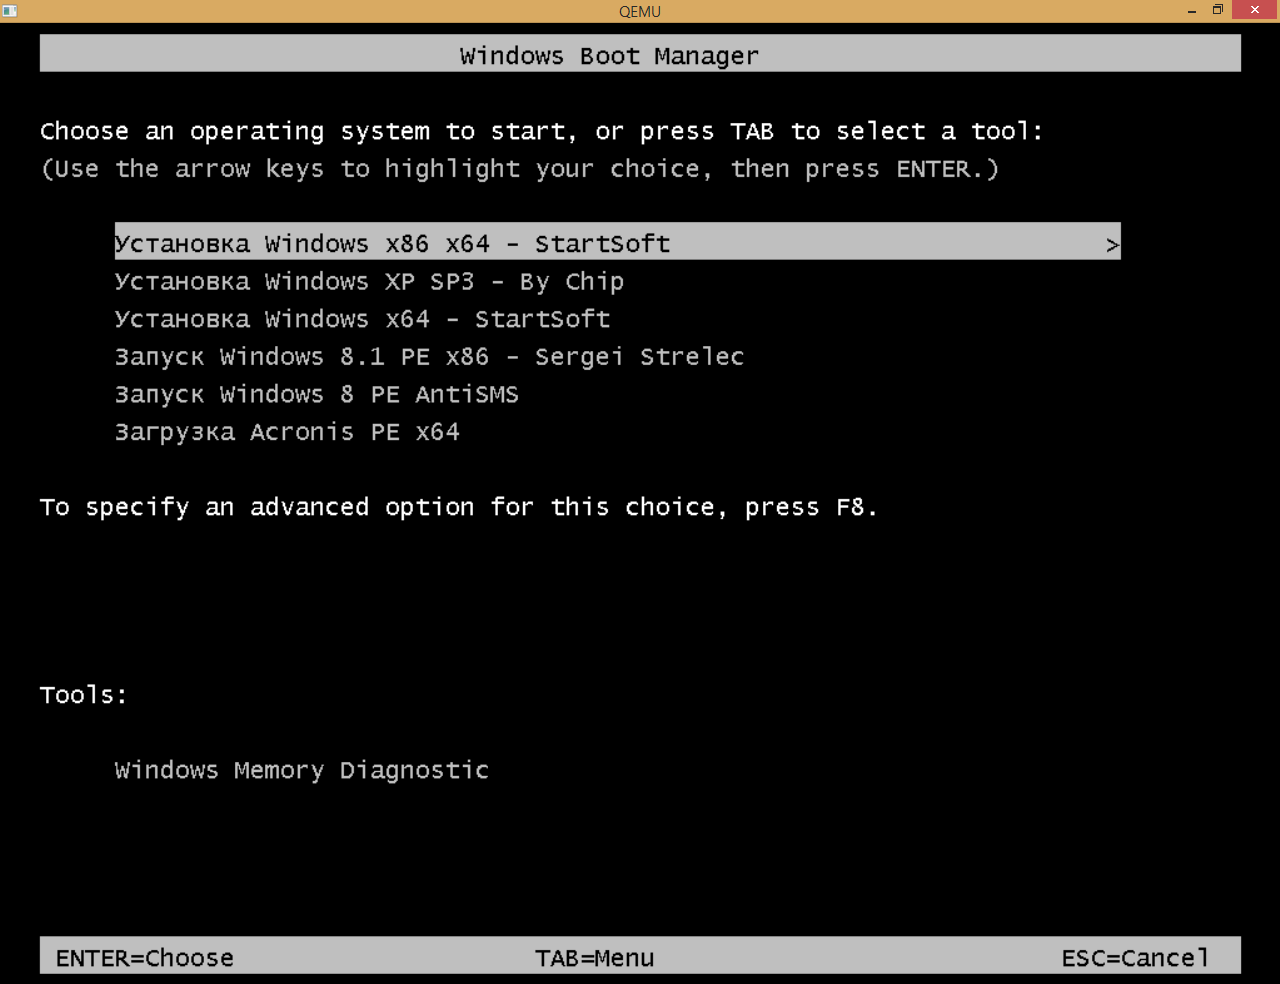This screenshot has width=1280, height=984.
Task: Choose Установка Windows x64 - StartSoft entry
Action: click(x=362, y=320)
